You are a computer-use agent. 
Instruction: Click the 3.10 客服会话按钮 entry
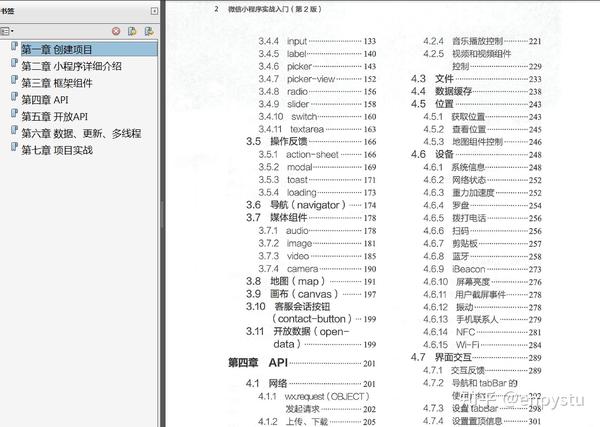point(311,313)
